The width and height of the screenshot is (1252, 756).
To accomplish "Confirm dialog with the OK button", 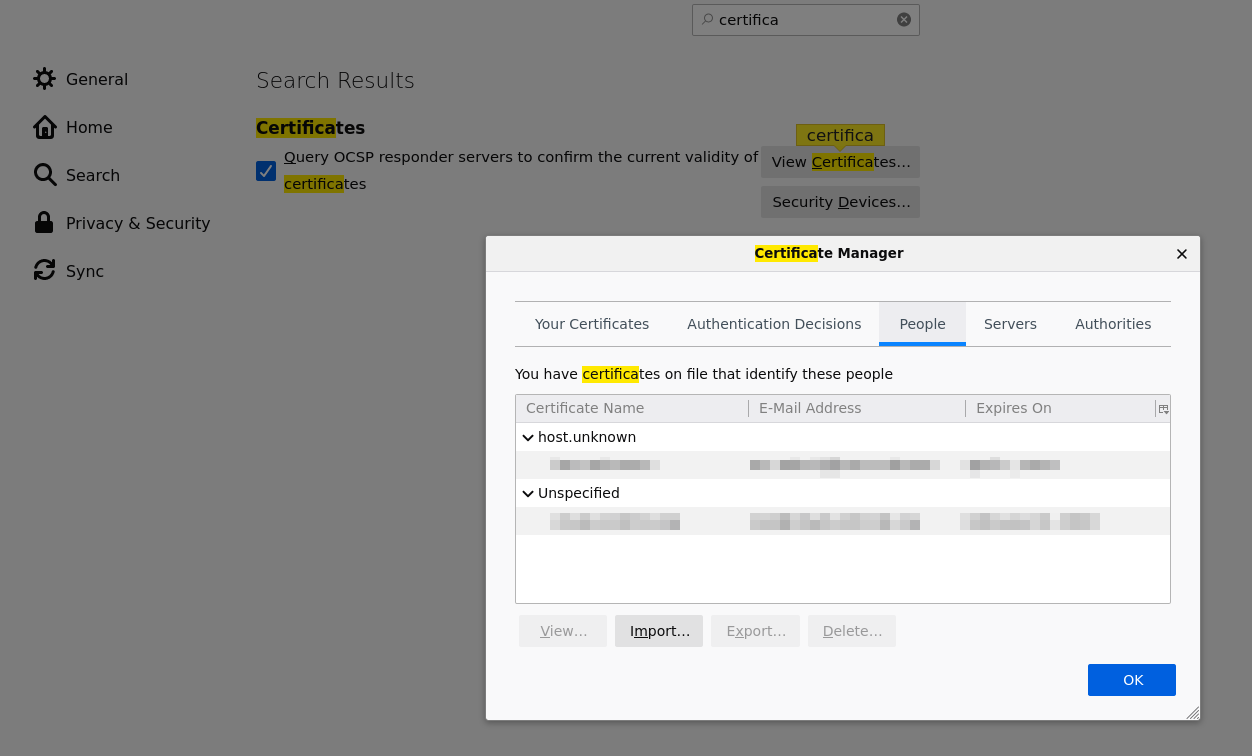I will pyautogui.click(x=1131, y=680).
